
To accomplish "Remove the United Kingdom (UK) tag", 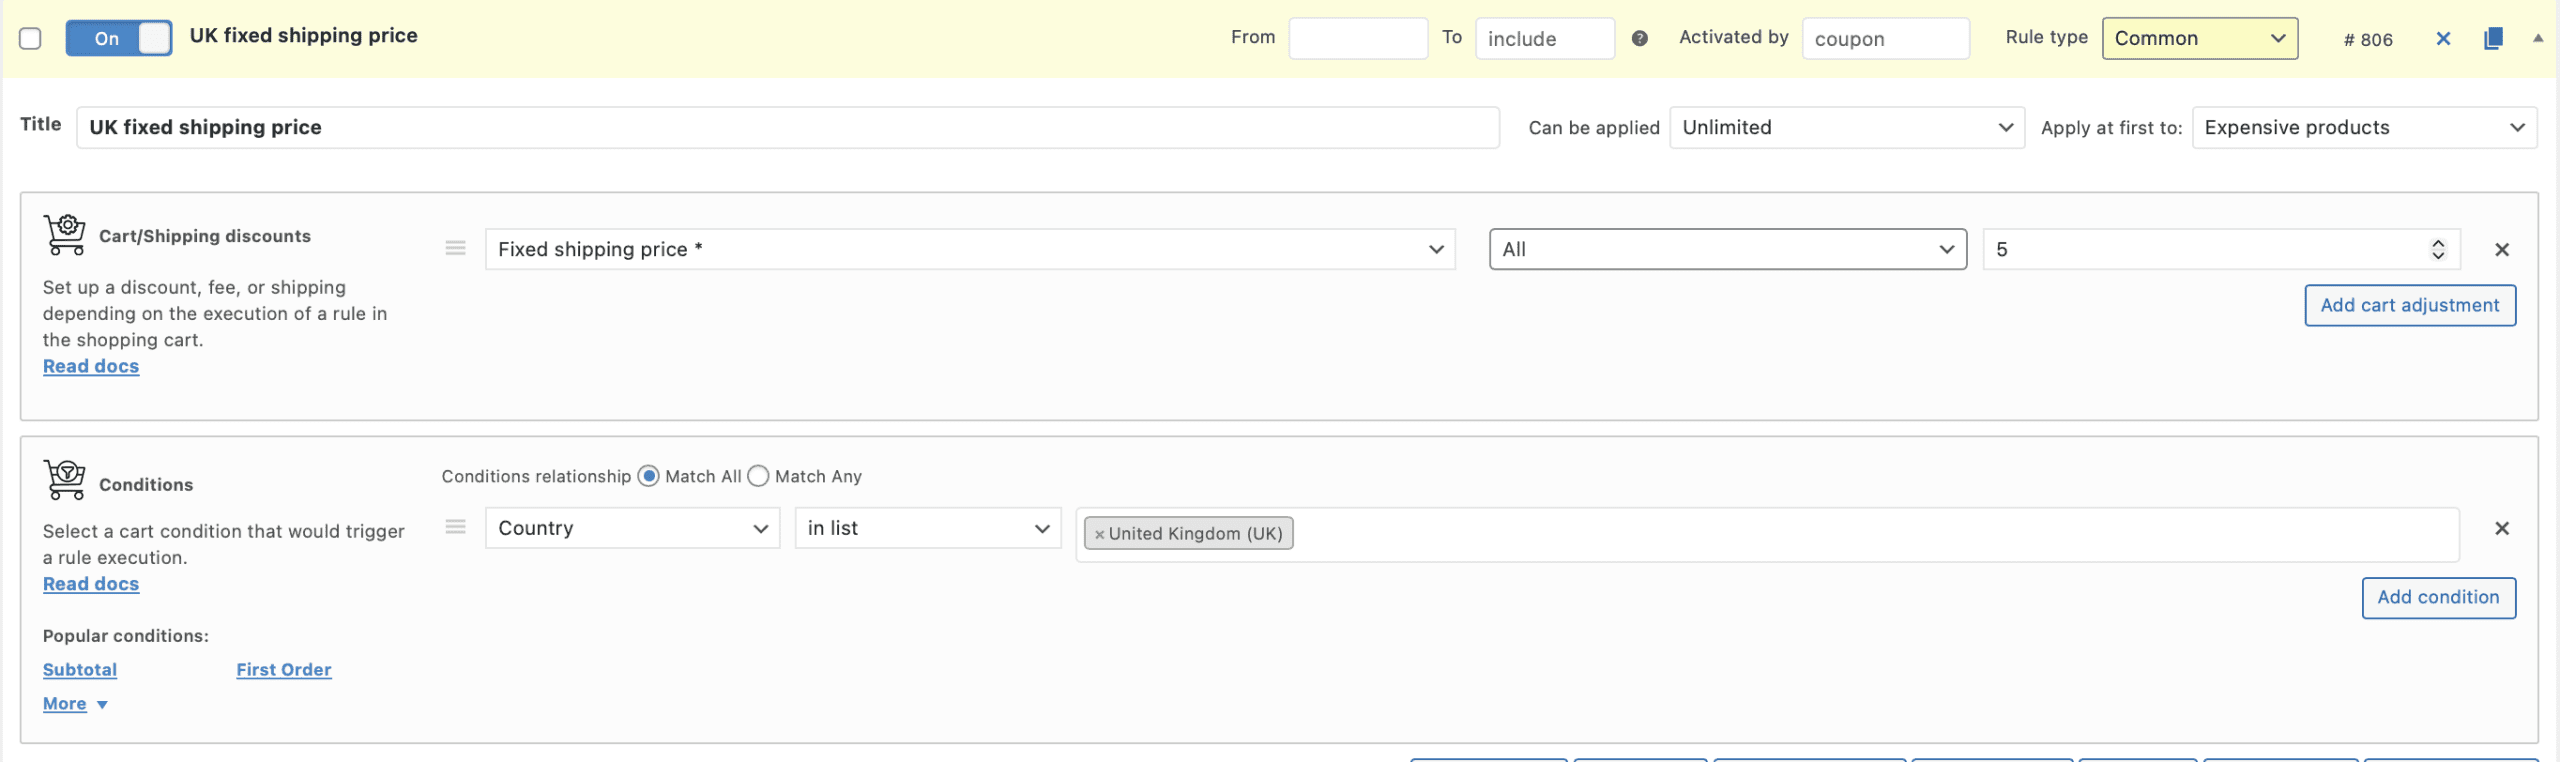I will [1099, 534].
